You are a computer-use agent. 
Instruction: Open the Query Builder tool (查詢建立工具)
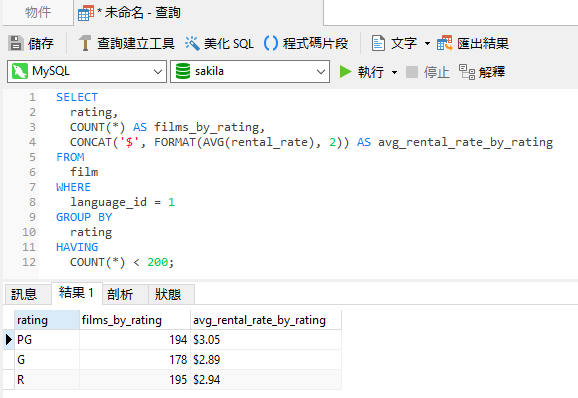click(x=126, y=43)
